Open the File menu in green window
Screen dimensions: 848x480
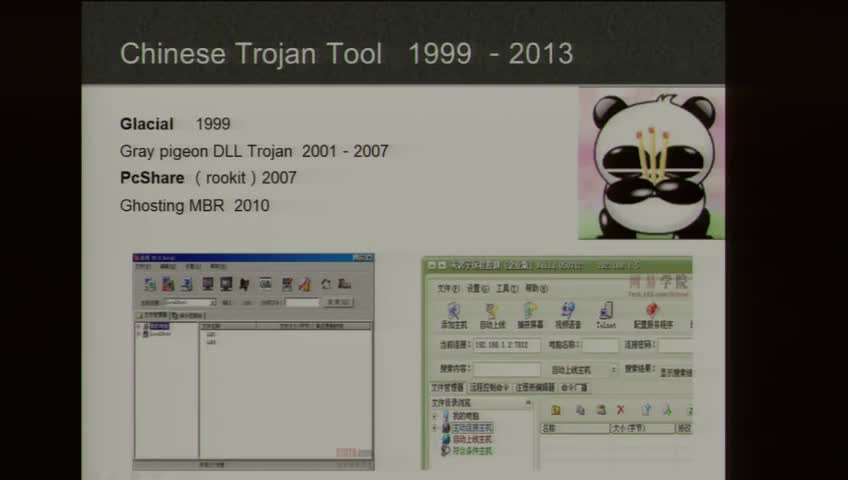pyautogui.click(x=448, y=289)
